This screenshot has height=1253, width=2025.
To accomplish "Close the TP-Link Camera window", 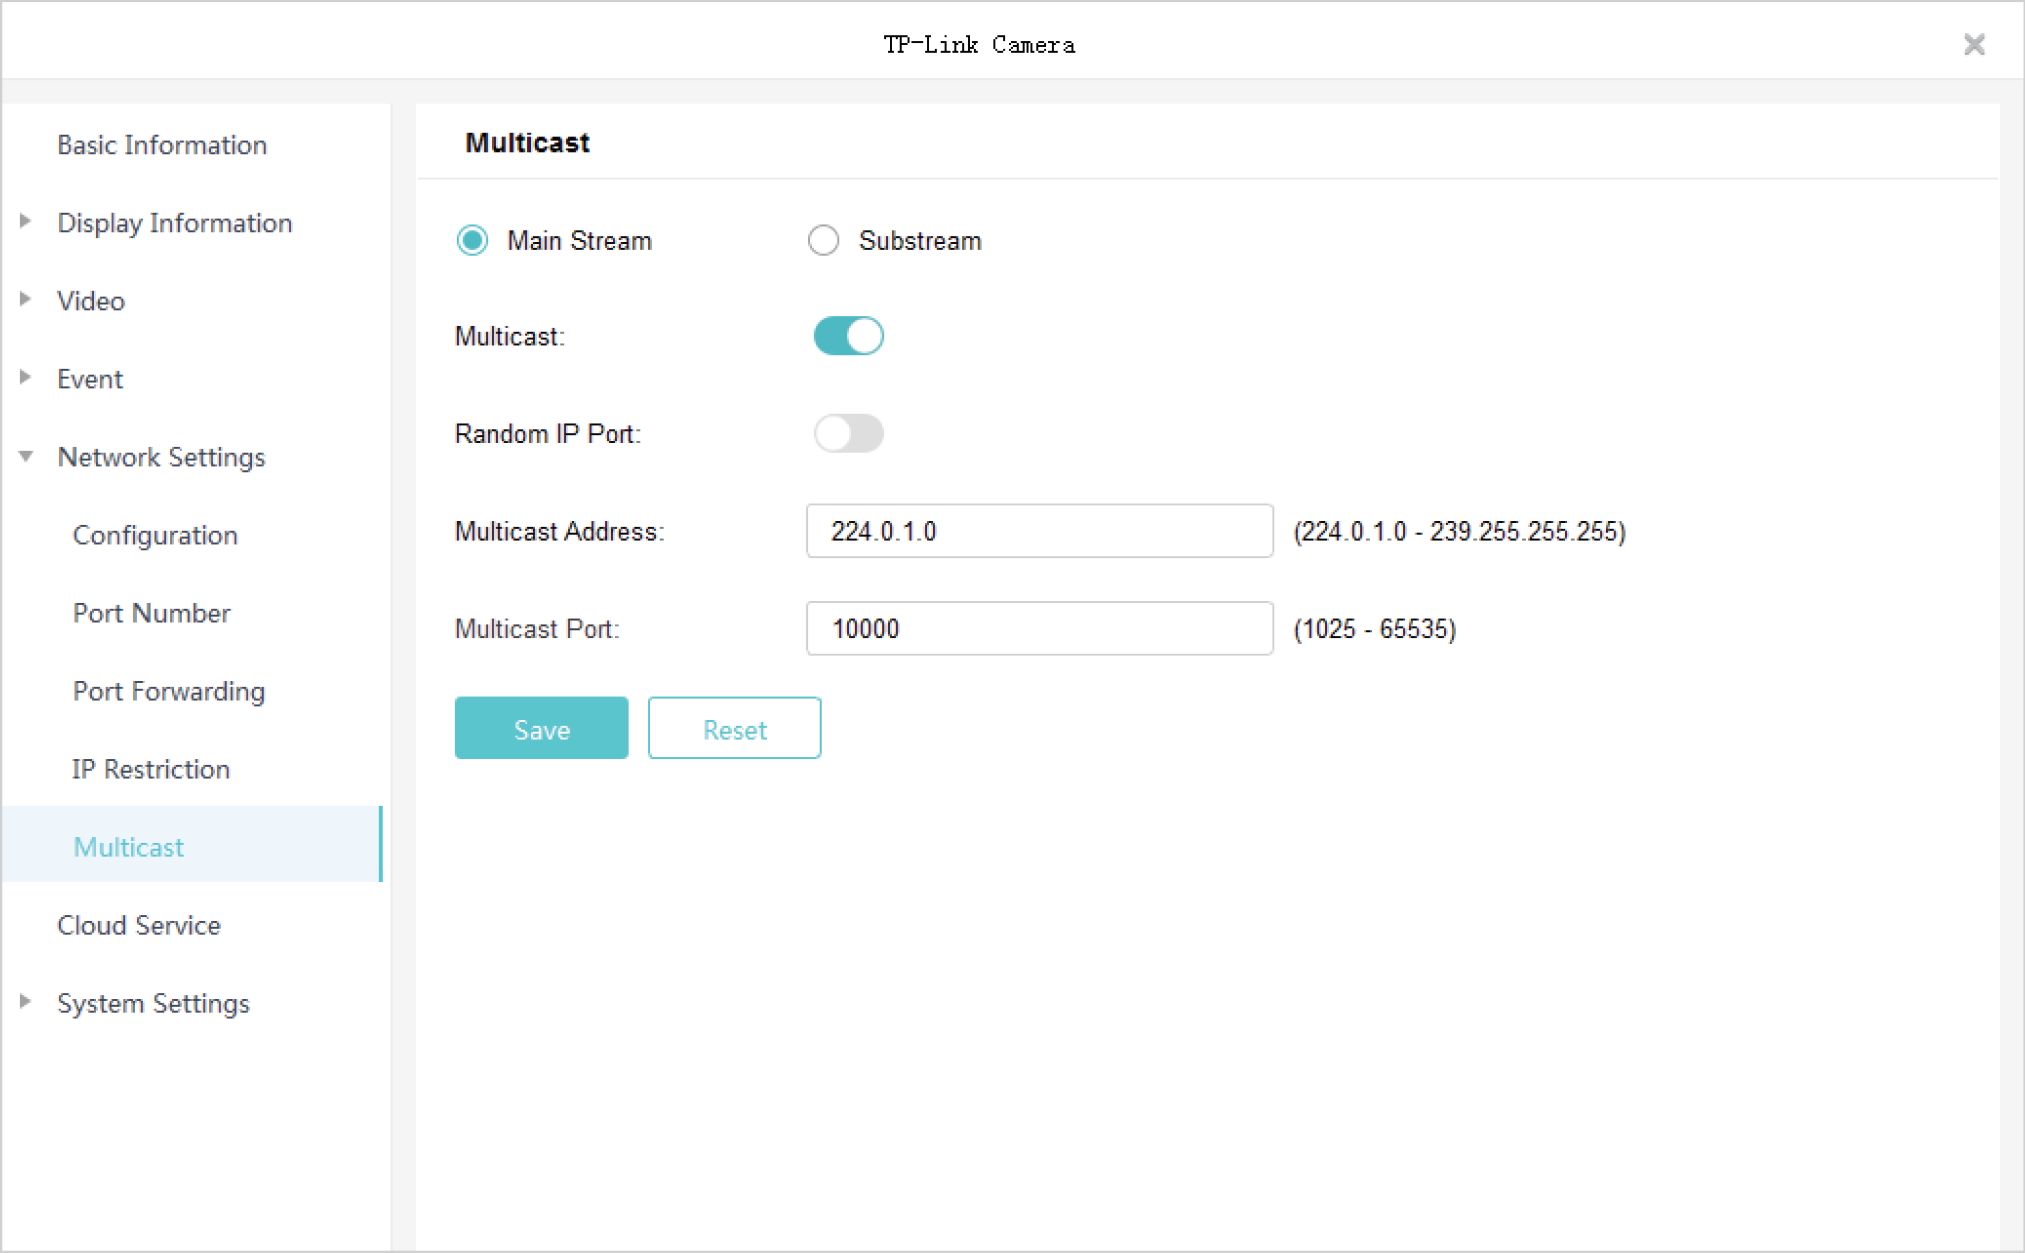I will point(1973,44).
